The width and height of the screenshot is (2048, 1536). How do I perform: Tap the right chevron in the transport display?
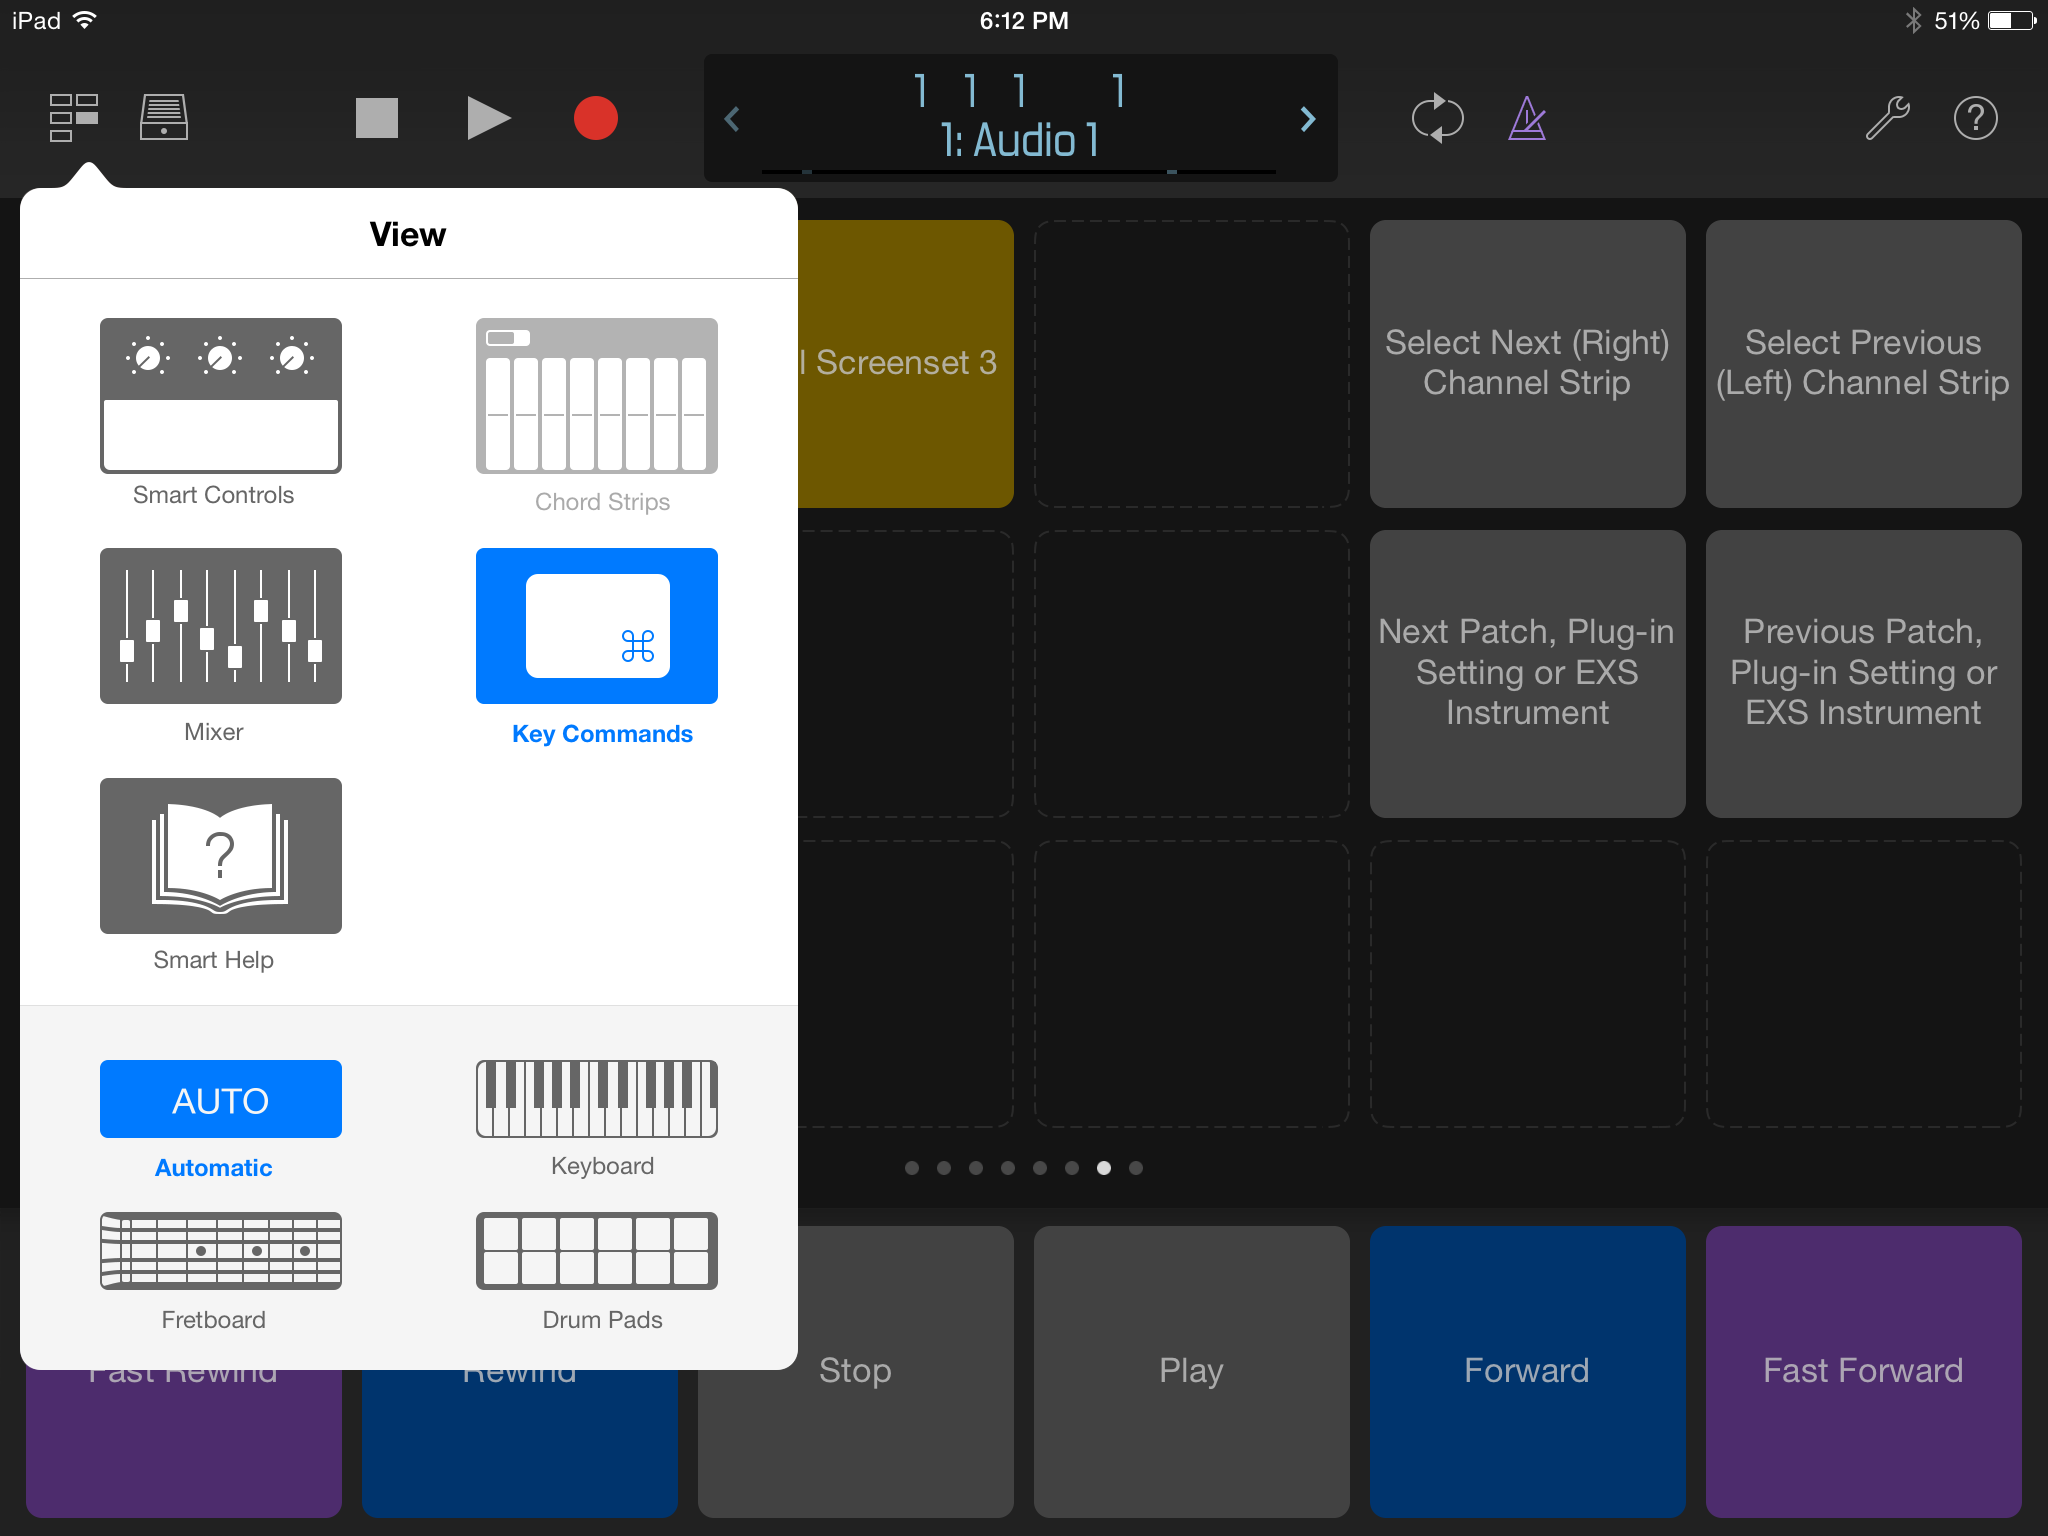[1307, 119]
